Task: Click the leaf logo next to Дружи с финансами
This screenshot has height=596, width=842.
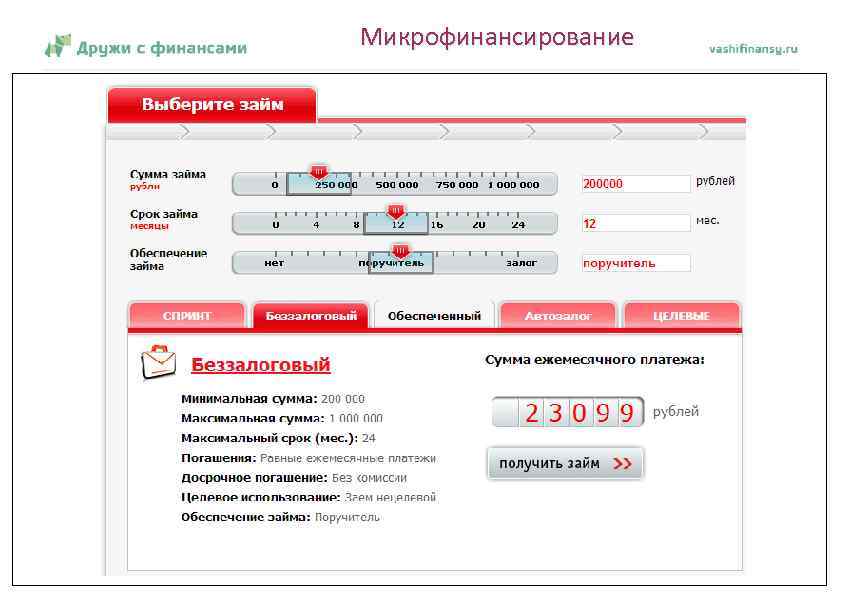Action: 57,44
